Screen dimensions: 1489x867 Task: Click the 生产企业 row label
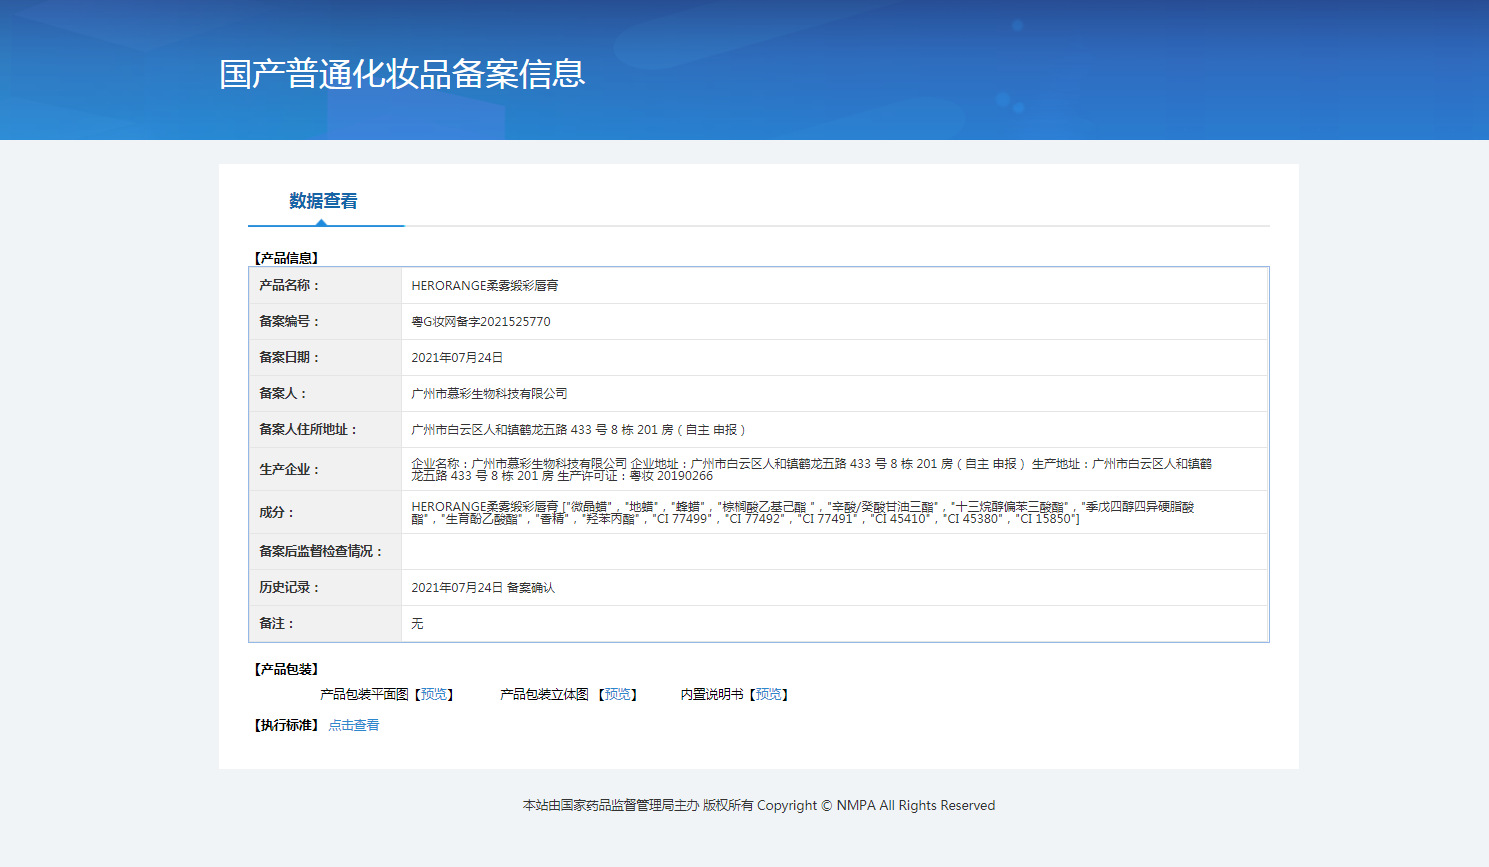point(289,469)
